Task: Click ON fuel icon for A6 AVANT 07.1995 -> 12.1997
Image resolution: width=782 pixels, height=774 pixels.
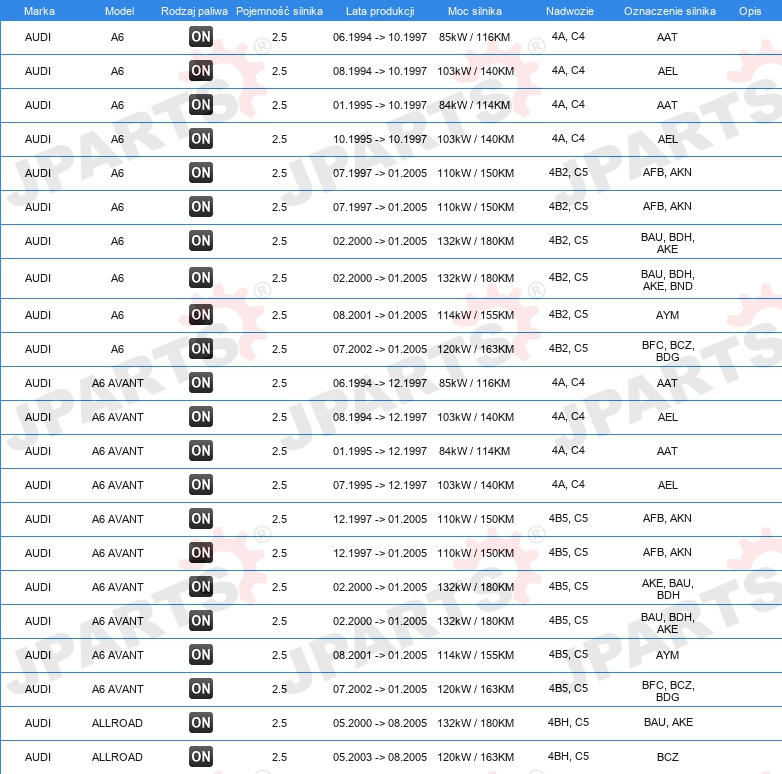Action: click(201, 484)
